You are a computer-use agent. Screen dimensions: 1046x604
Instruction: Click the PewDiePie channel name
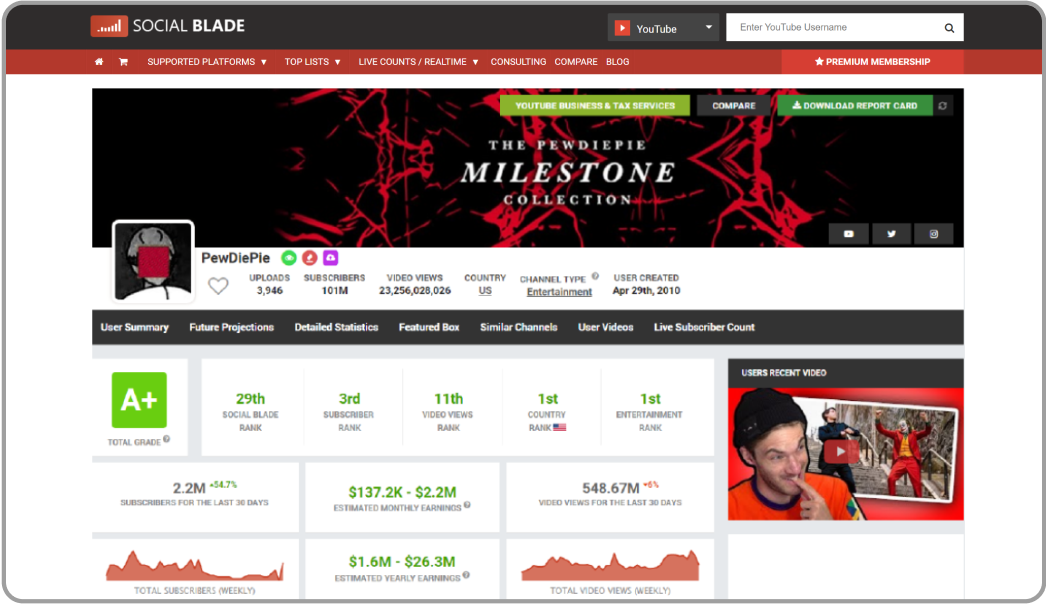(x=235, y=258)
